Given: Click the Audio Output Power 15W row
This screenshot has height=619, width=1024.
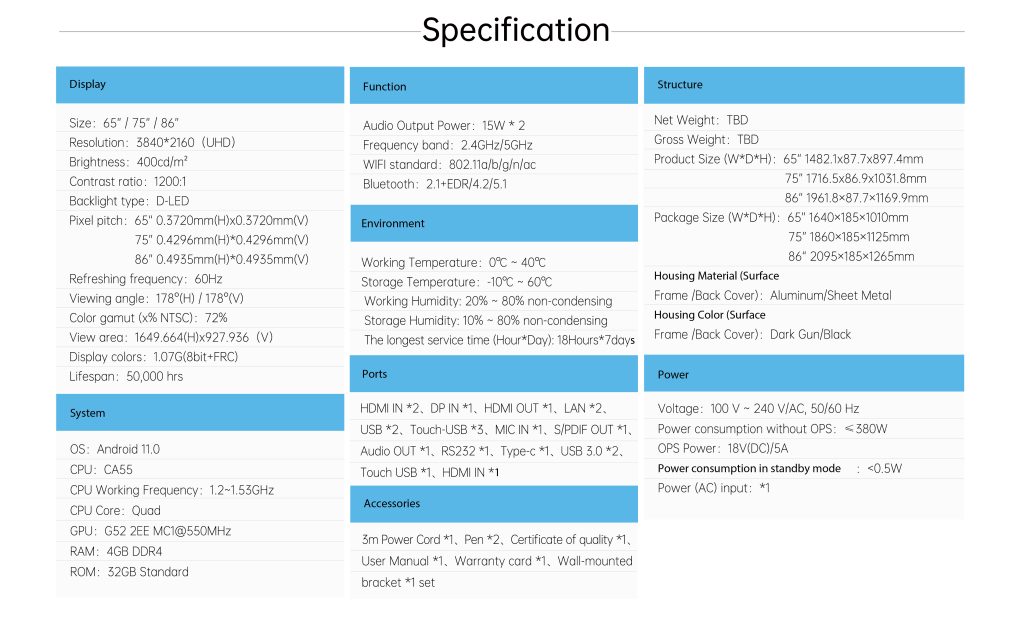Looking at the screenshot, I should pos(444,126).
